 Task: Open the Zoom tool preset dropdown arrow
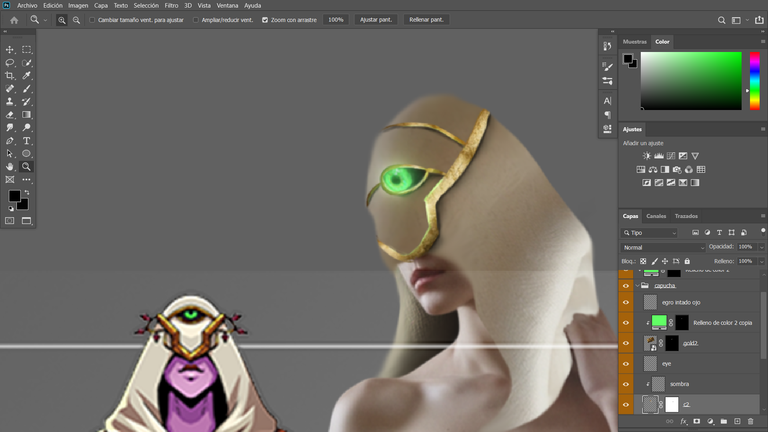45,20
